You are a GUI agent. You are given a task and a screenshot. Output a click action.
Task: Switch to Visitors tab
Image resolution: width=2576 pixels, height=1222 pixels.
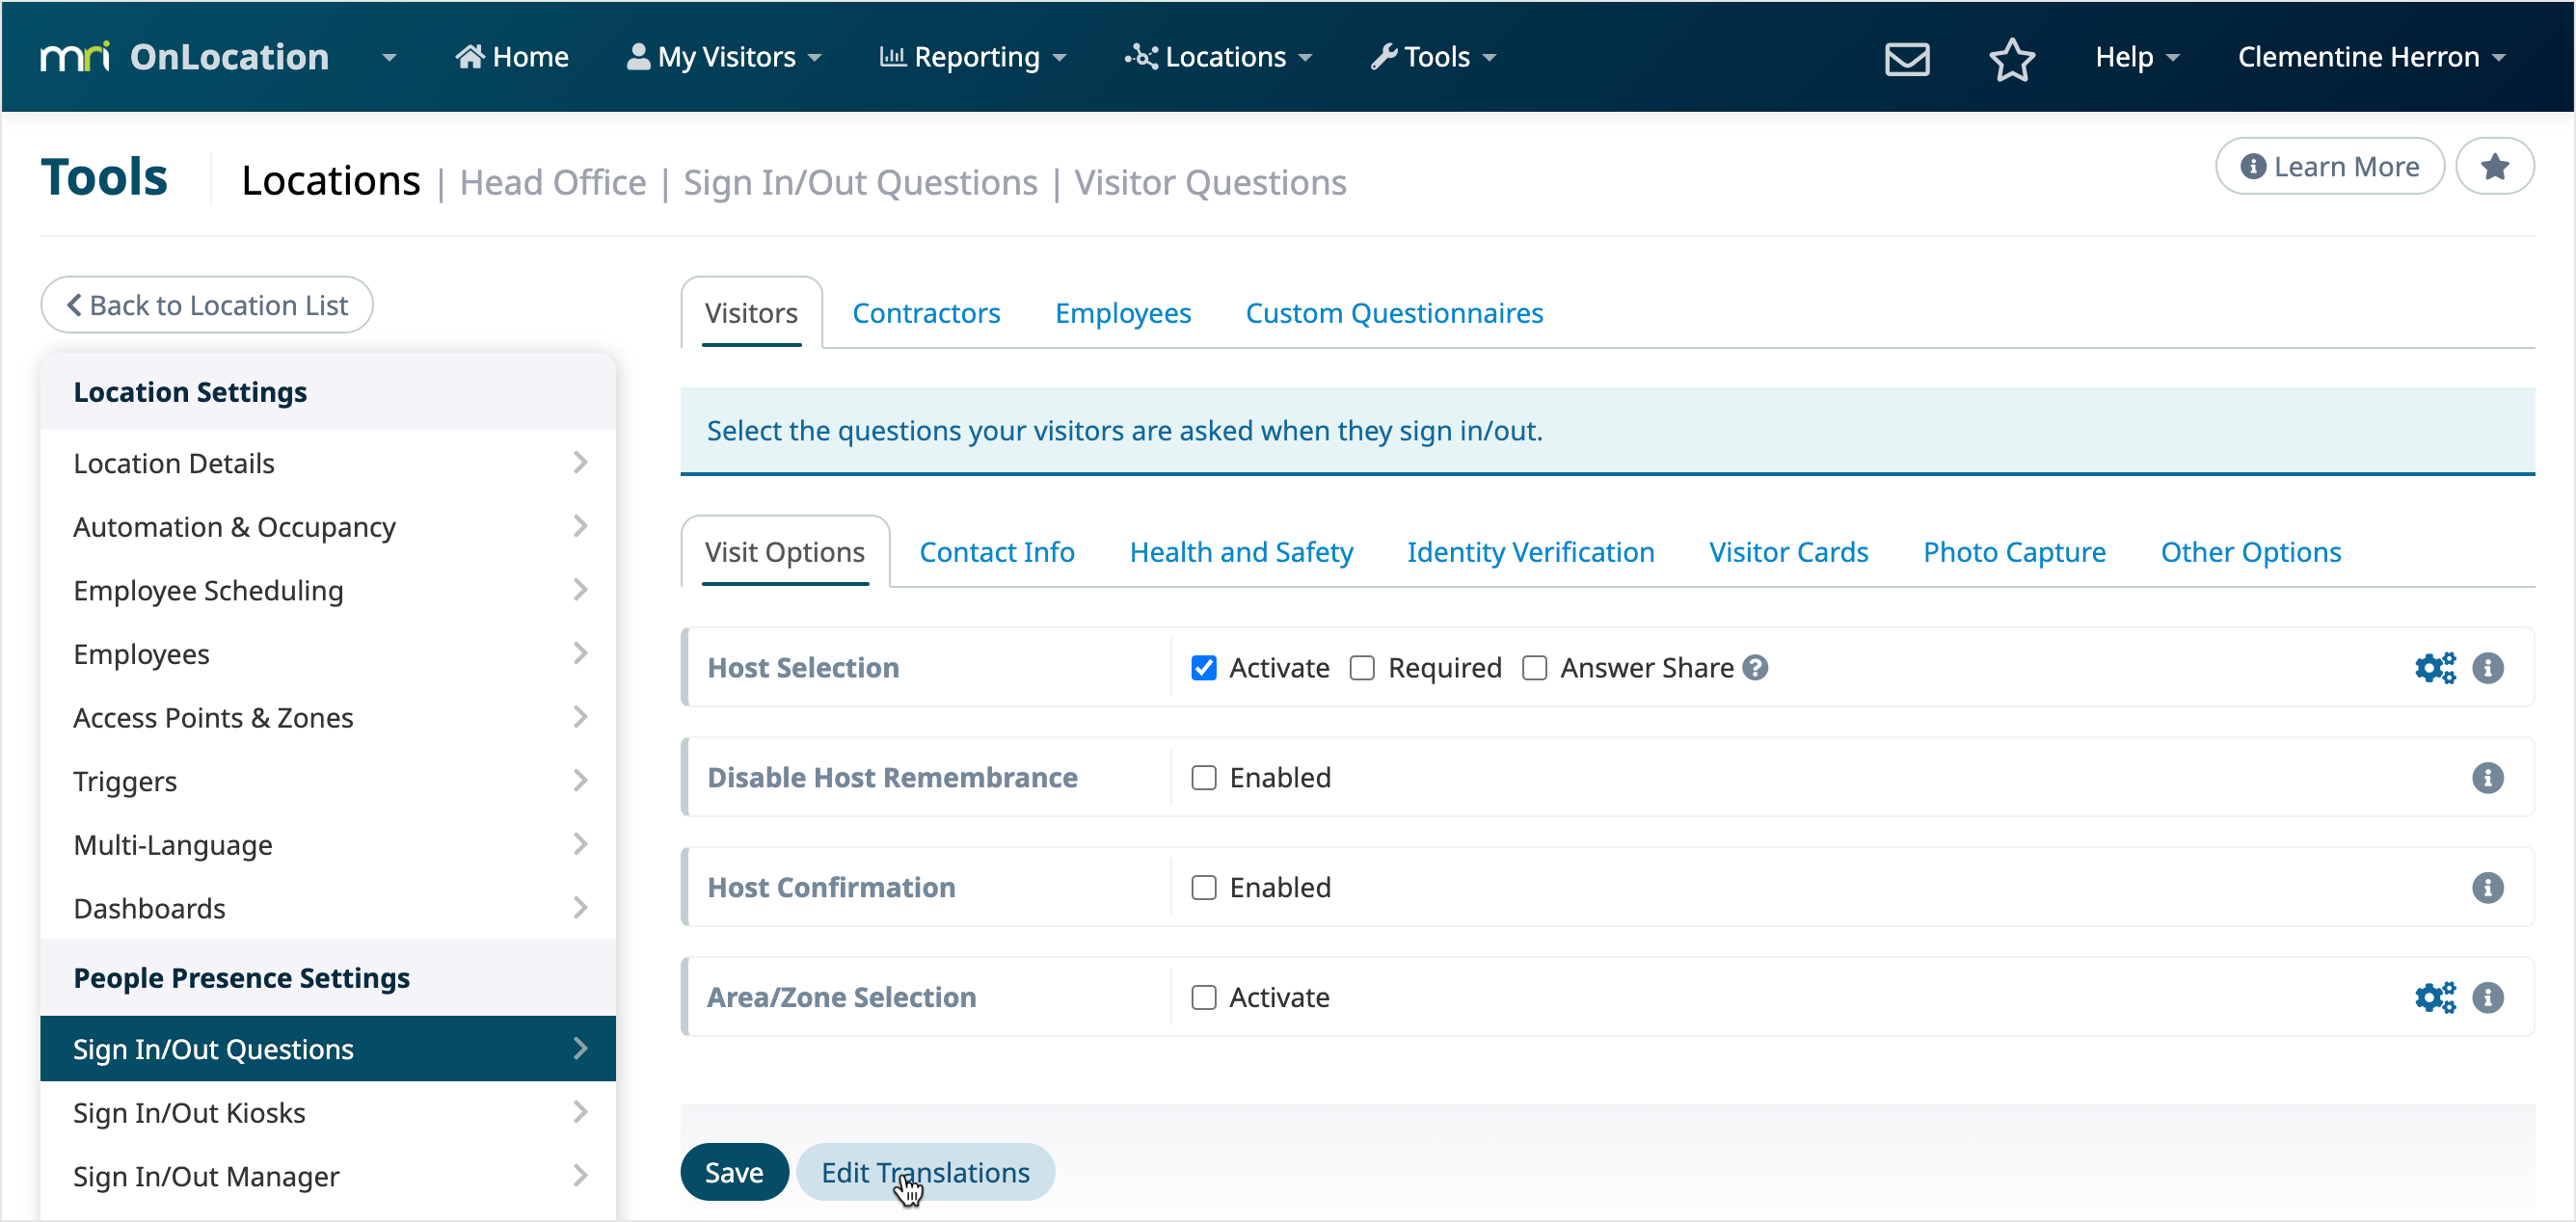tap(751, 313)
